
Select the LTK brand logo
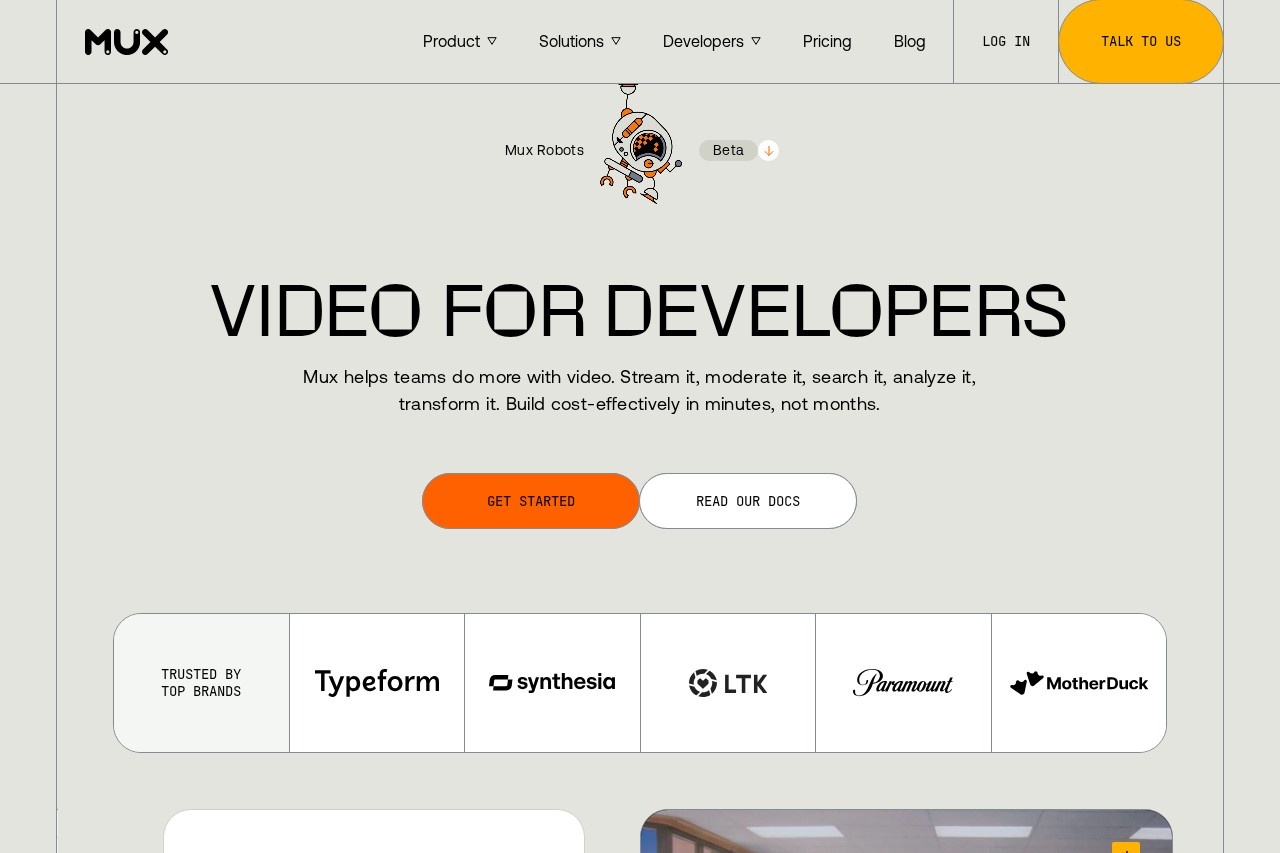click(728, 683)
